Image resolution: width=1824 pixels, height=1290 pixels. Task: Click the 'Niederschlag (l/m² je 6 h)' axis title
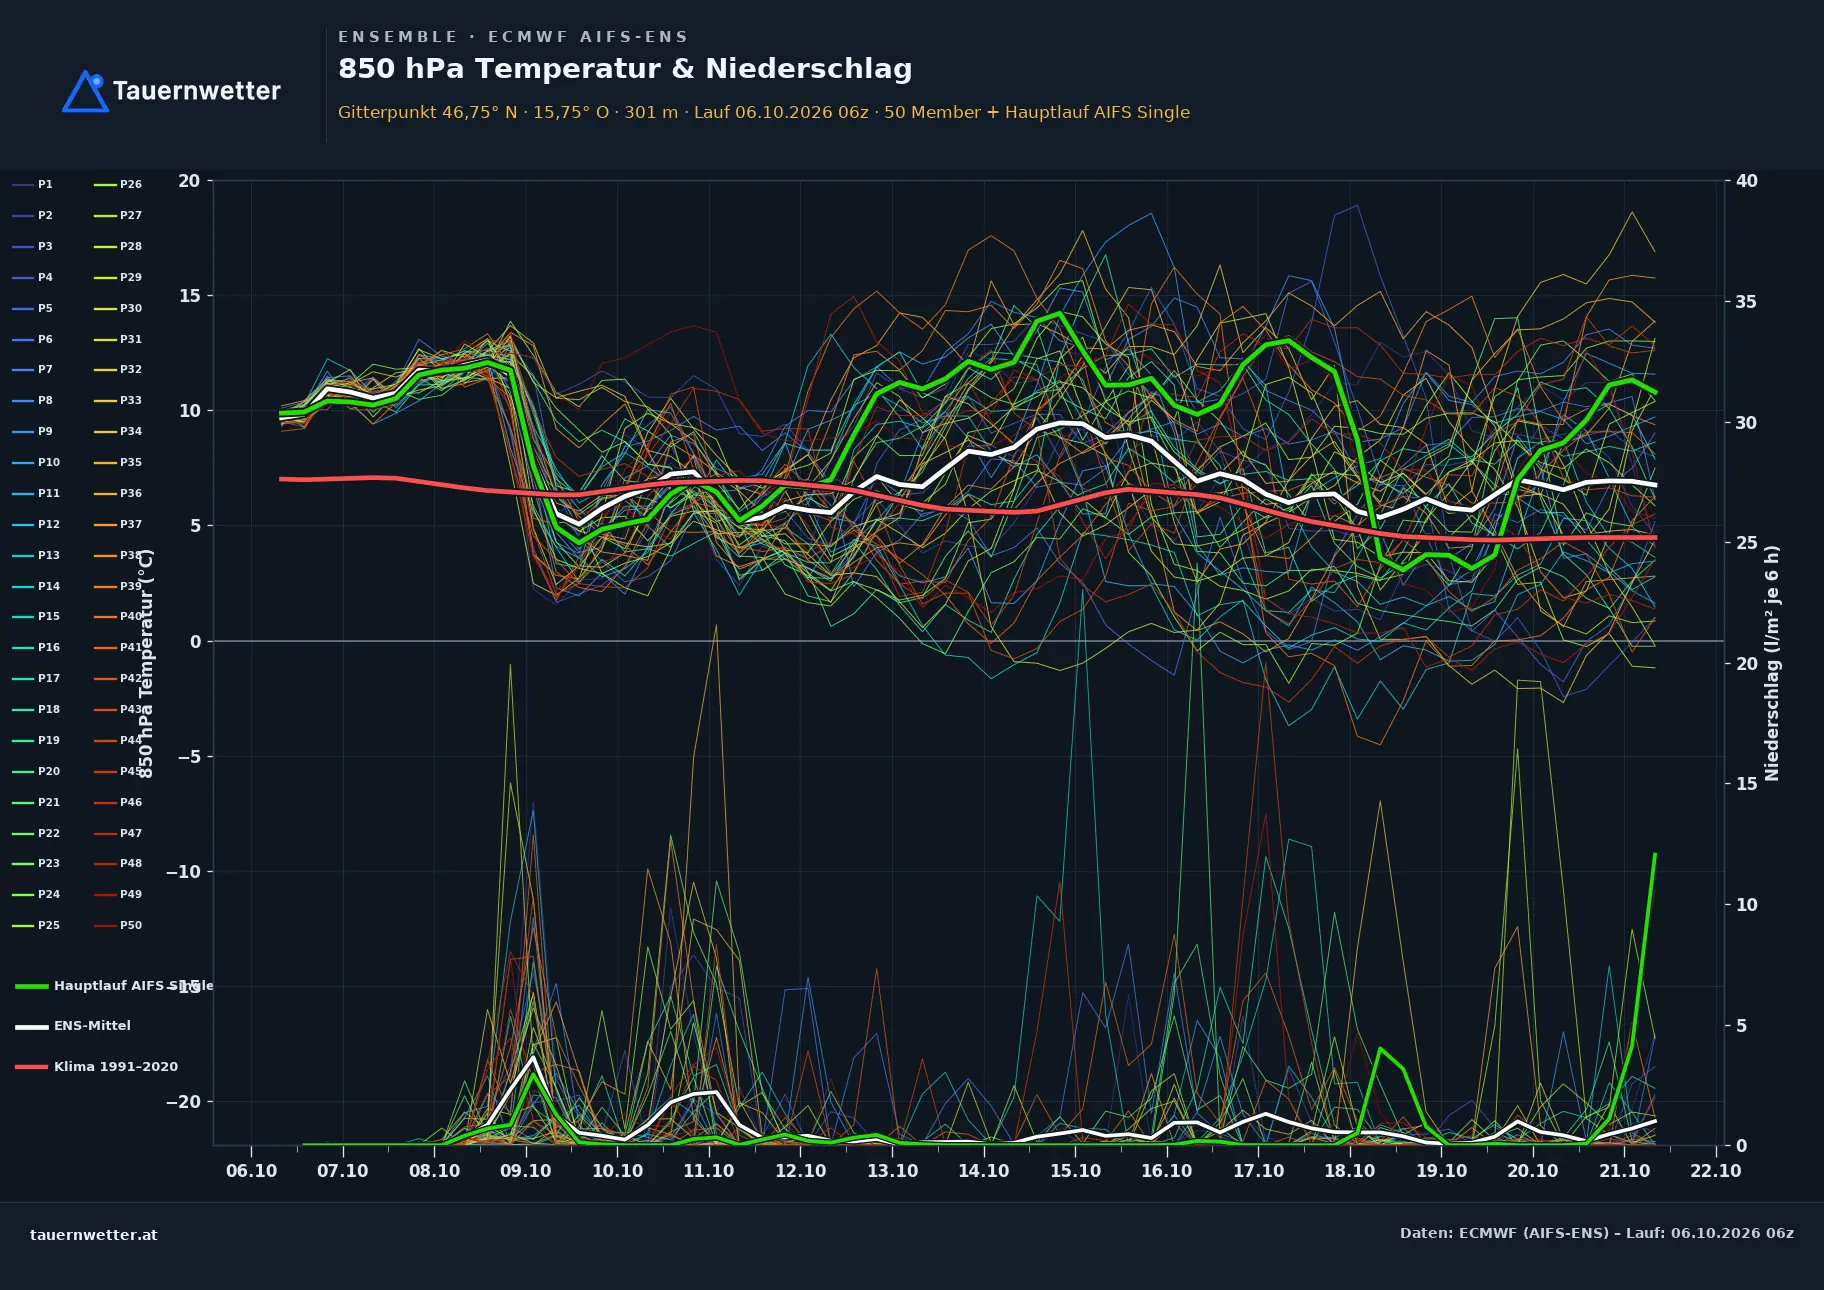pos(1772,663)
